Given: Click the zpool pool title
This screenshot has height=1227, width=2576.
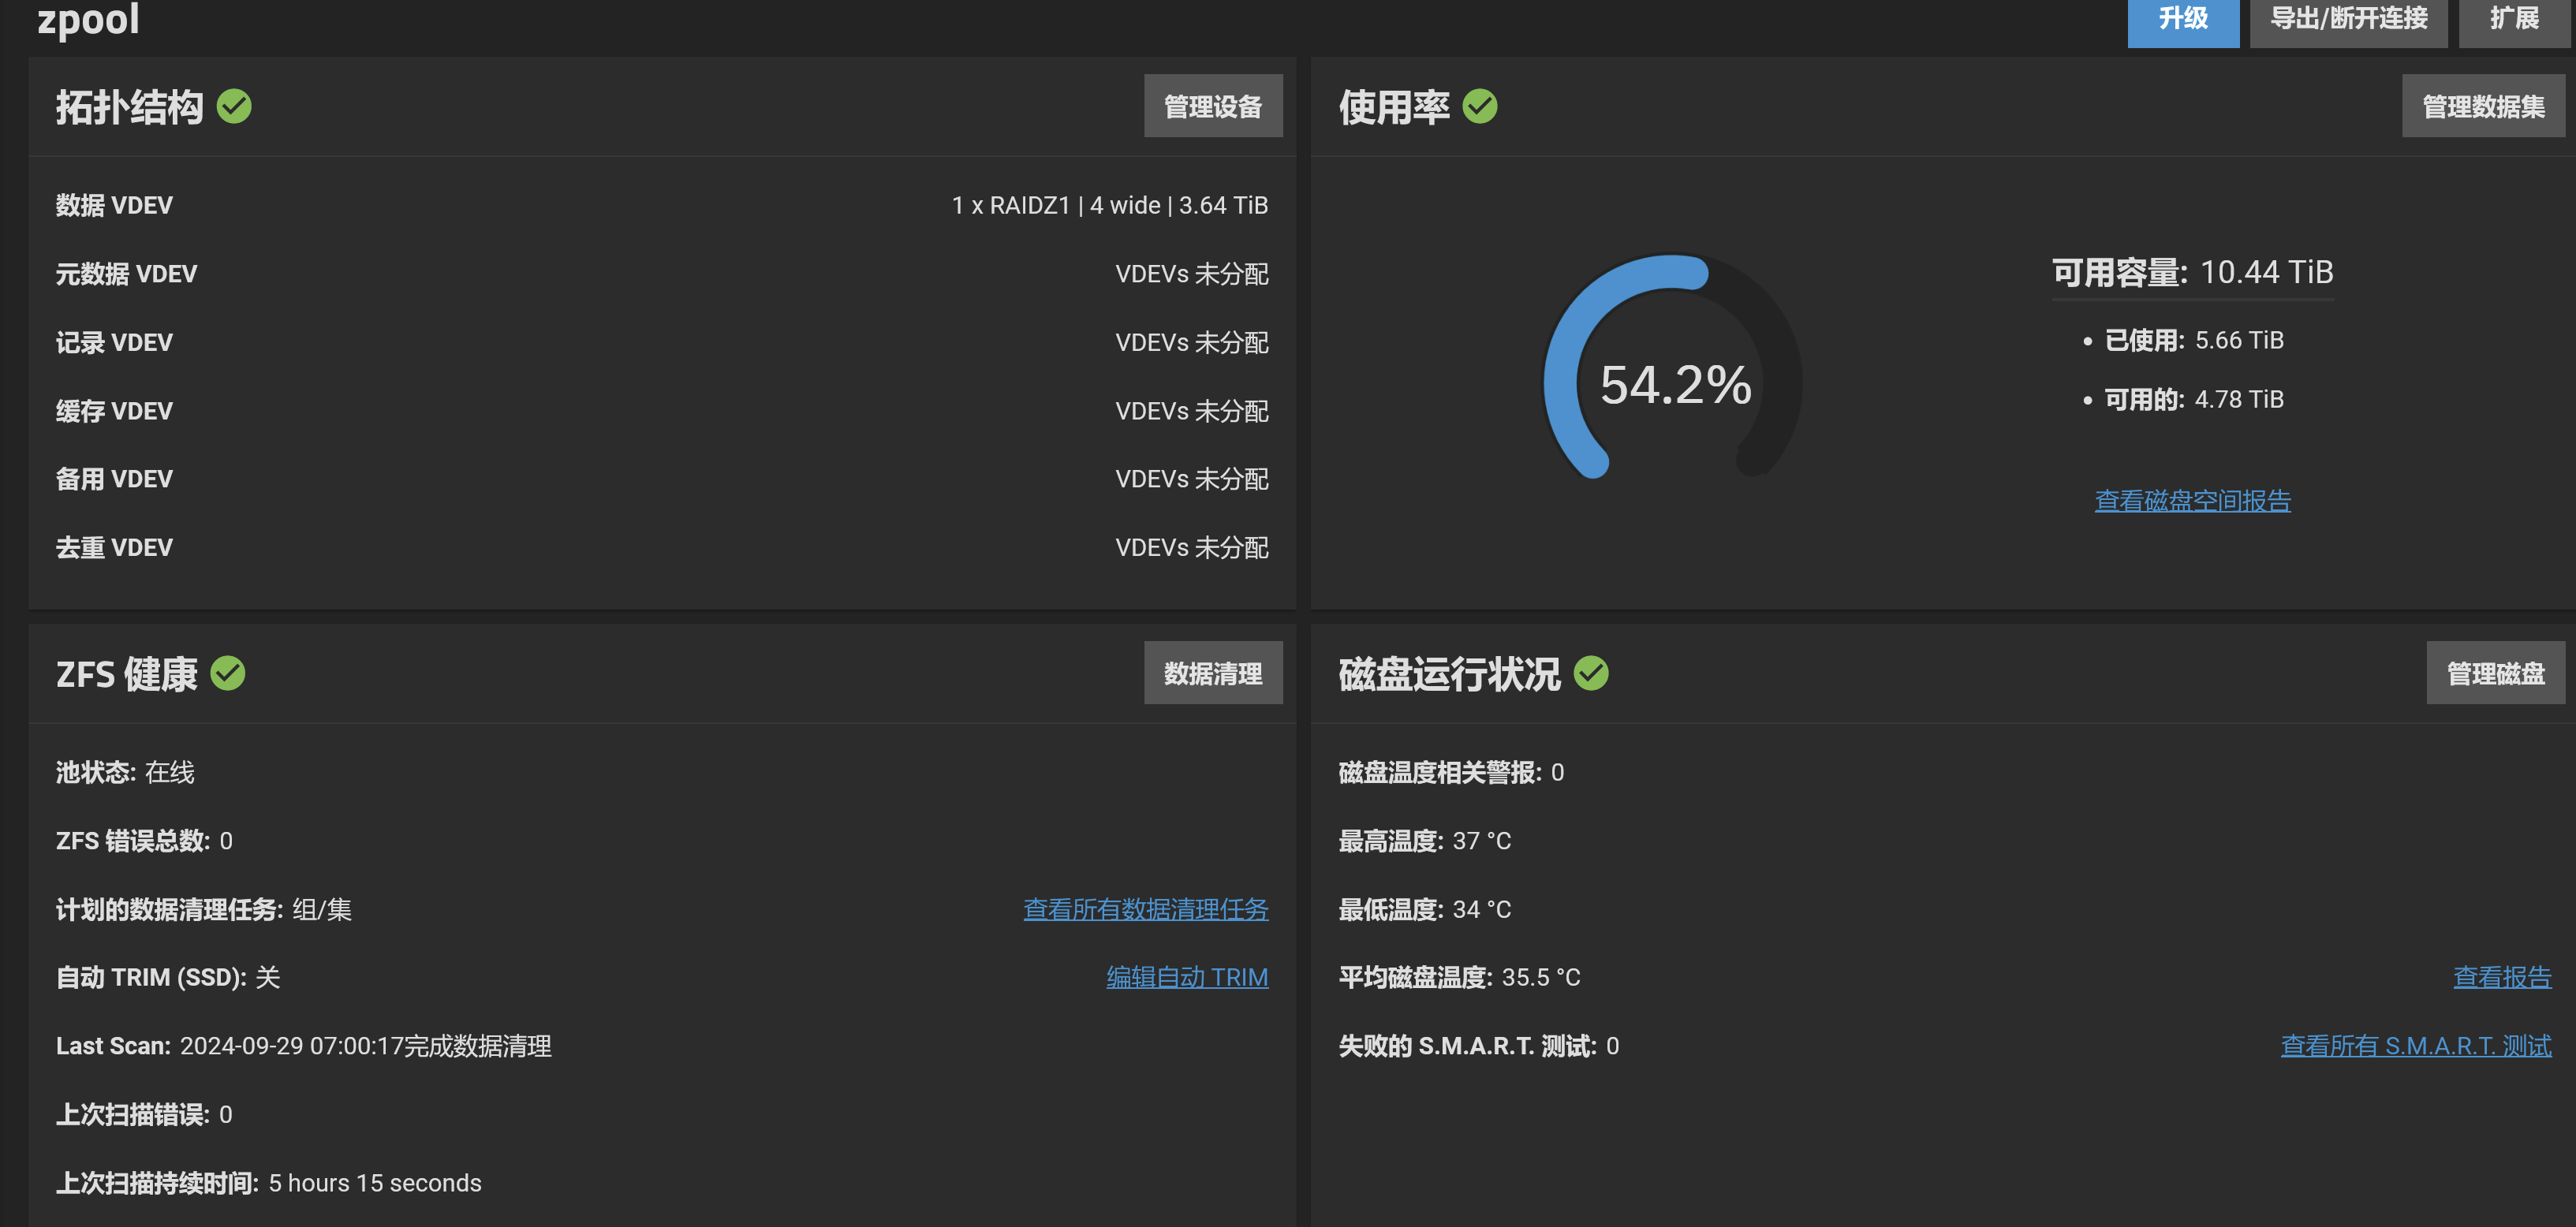Looking at the screenshot, I should 88,18.
